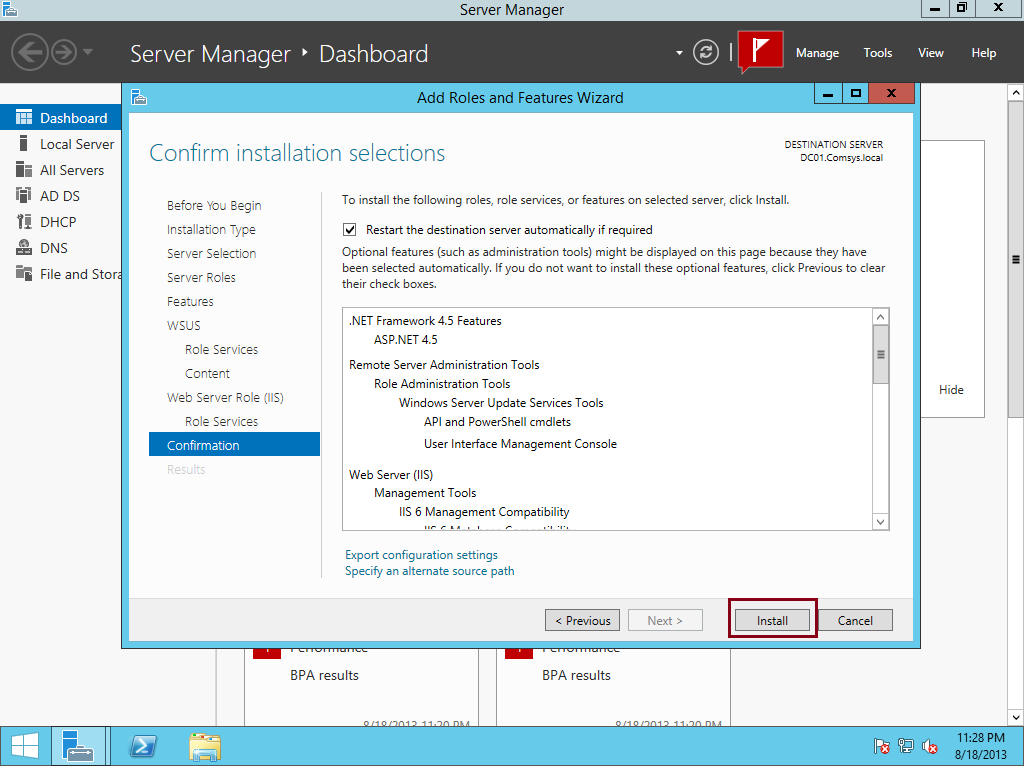
Task: Click Export configuration settings link
Action: click(x=420, y=554)
